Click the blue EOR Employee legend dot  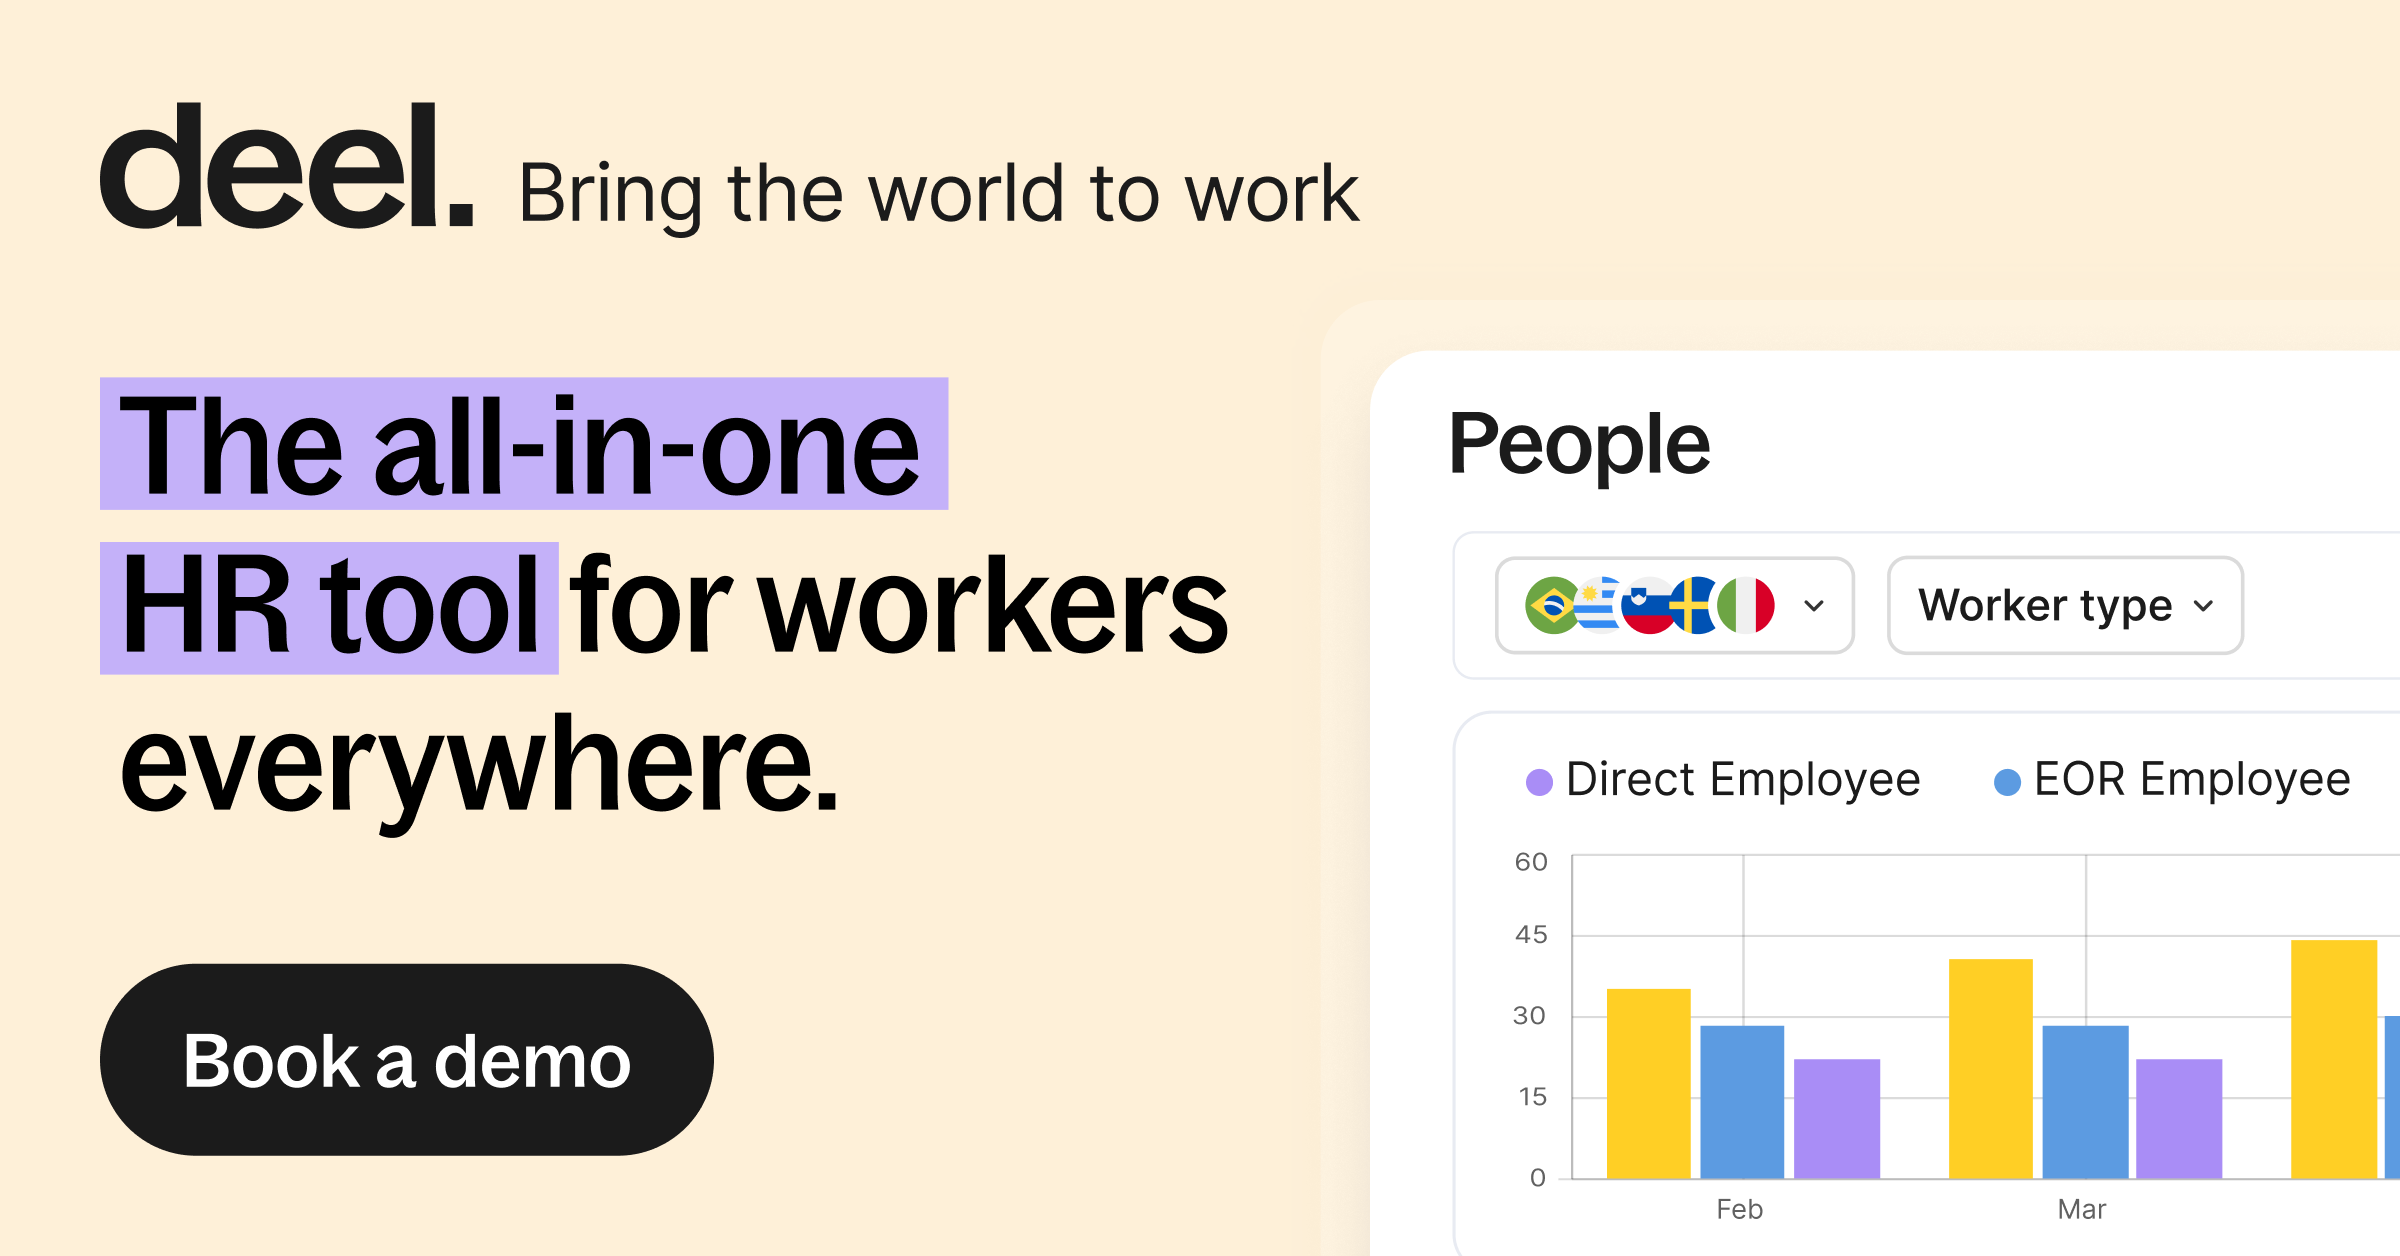pyautogui.click(x=2007, y=782)
